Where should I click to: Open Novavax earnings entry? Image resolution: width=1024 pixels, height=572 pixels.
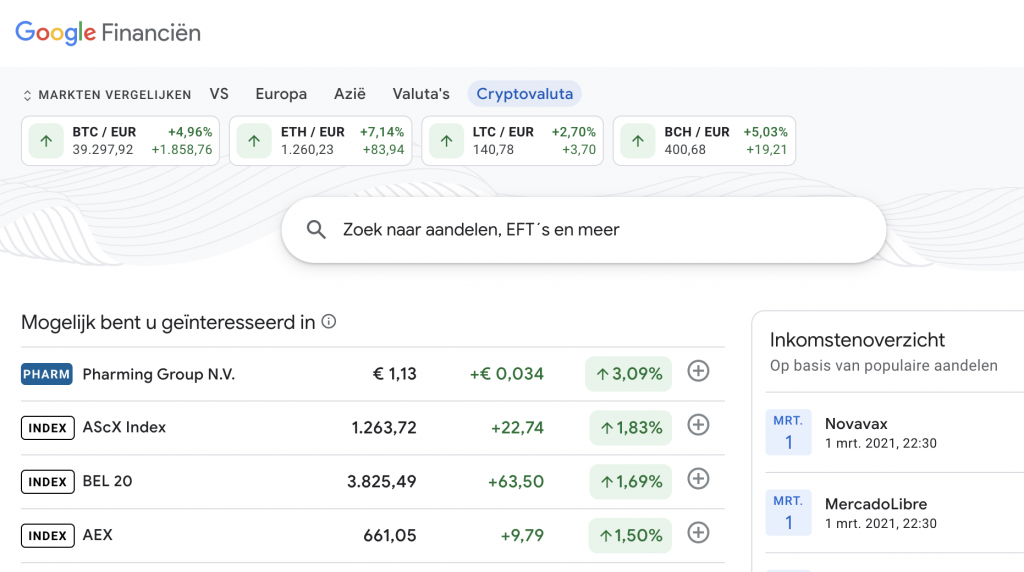coord(895,432)
